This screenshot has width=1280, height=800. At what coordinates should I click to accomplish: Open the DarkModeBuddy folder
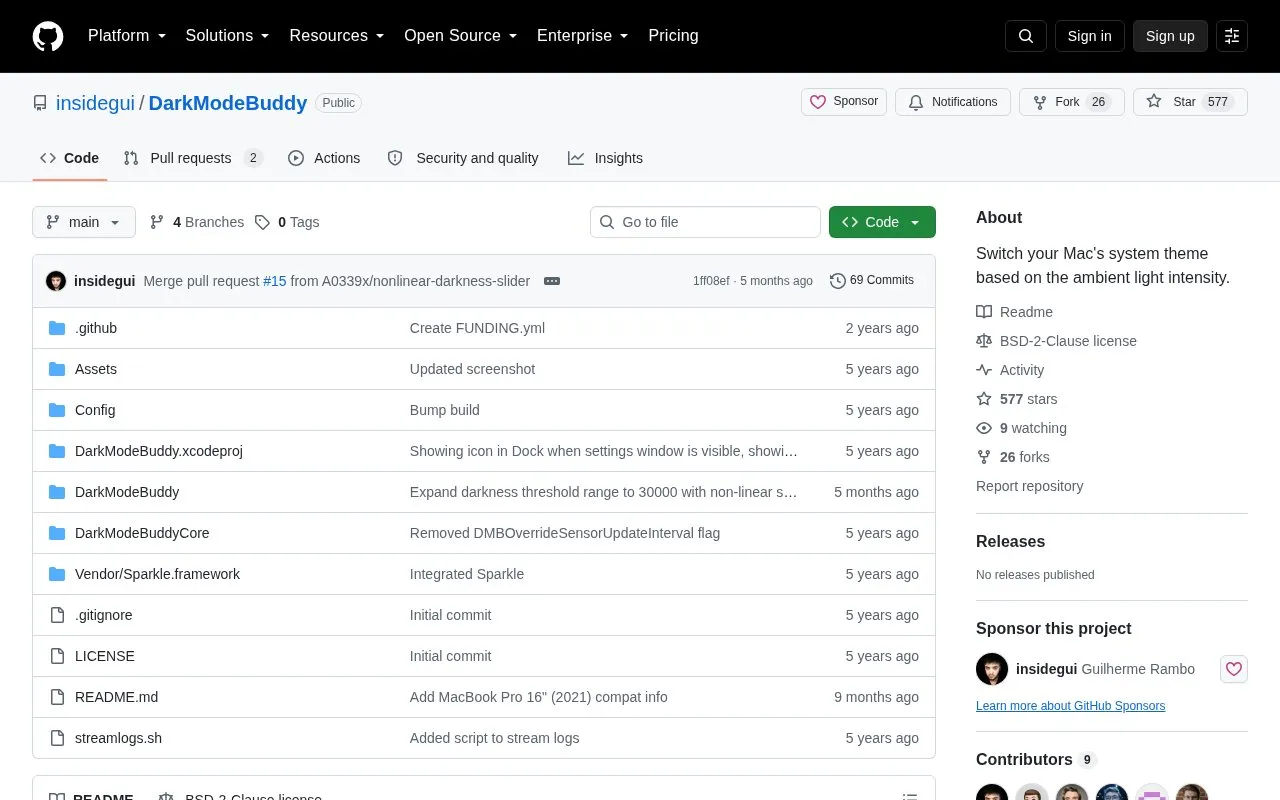pos(127,492)
